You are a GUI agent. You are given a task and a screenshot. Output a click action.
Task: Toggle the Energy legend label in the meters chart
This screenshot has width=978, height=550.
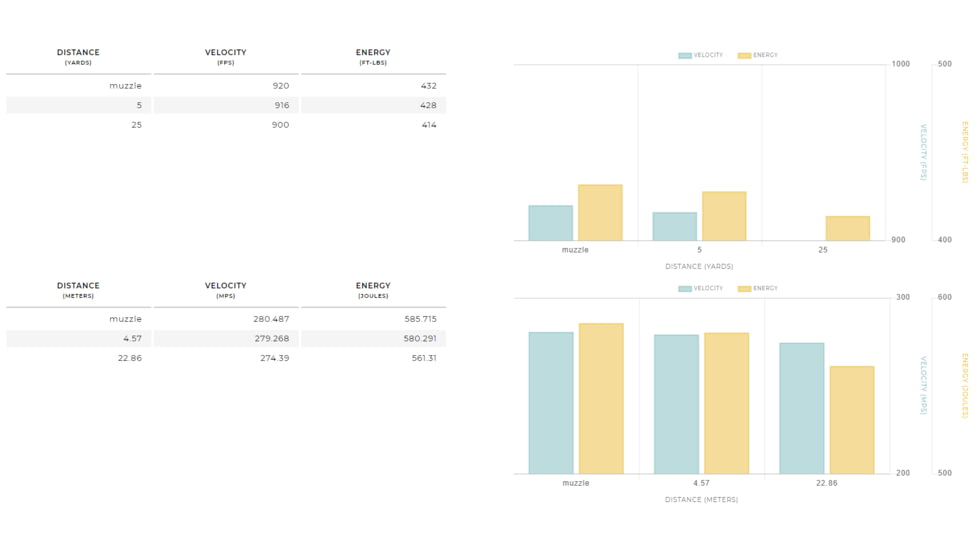765,289
